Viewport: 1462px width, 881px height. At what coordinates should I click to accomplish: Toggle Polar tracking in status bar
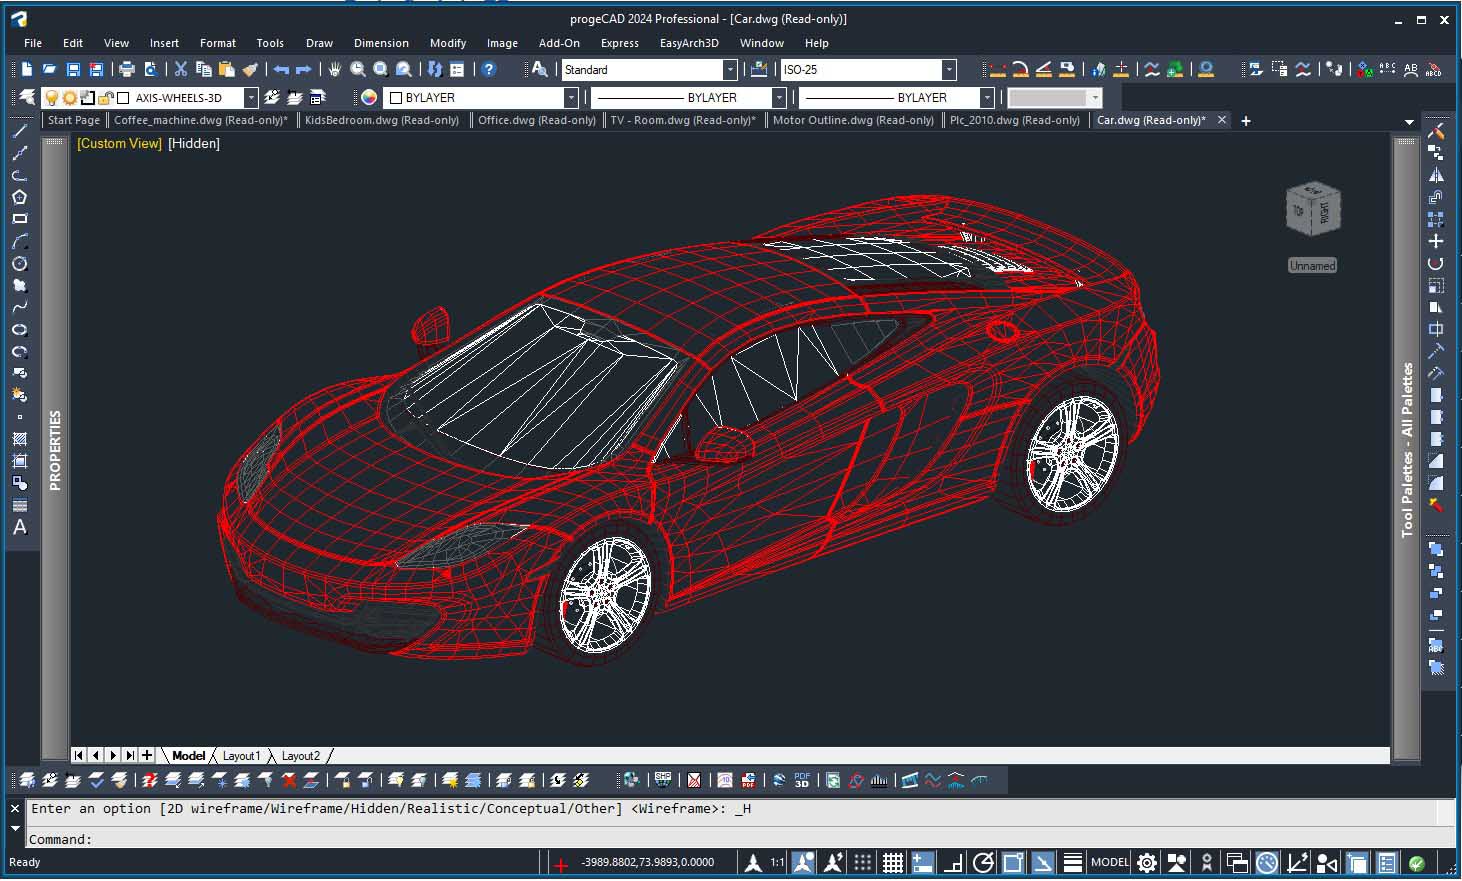982,862
